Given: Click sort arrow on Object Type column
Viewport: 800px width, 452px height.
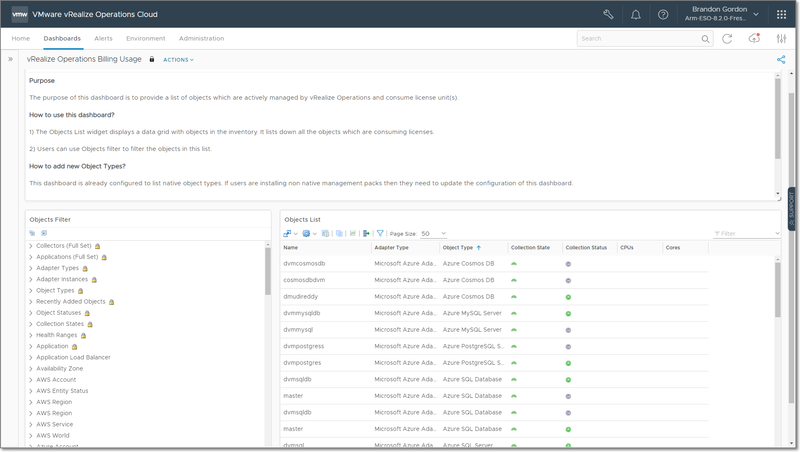Looking at the screenshot, I should pos(479,248).
